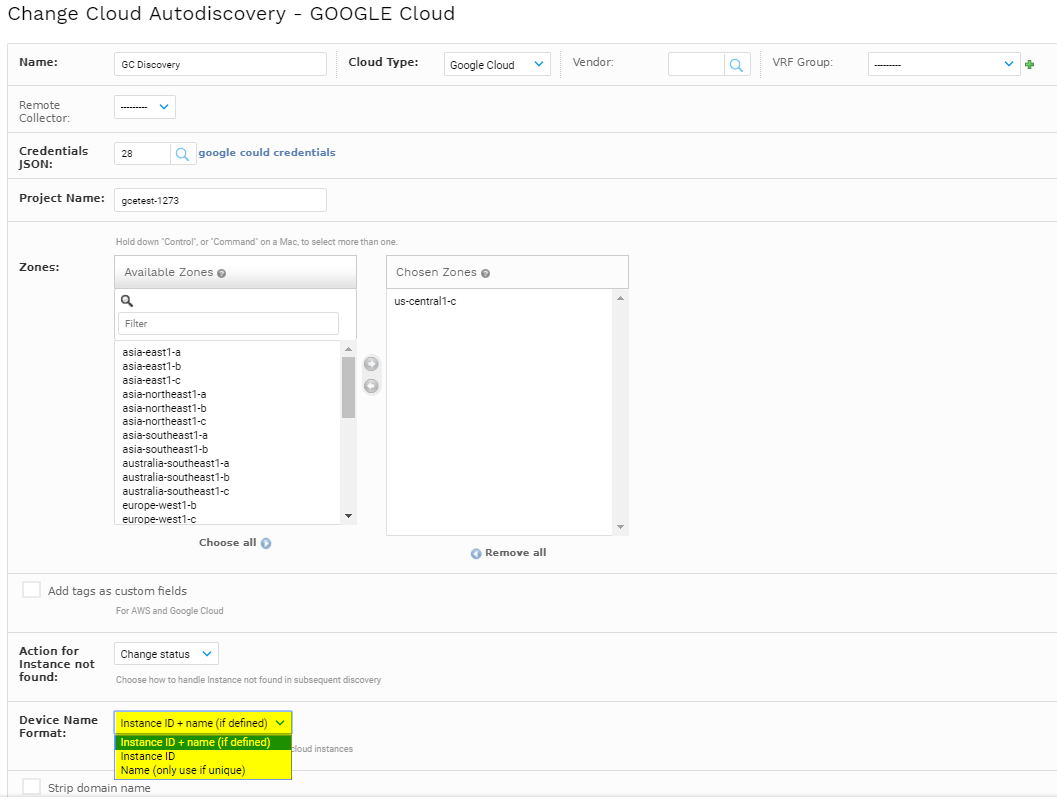Image resolution: width=1057 pixels, height=798 pixels.
Task: Add a new VRF Group via plus icon
Action: 1029,63
